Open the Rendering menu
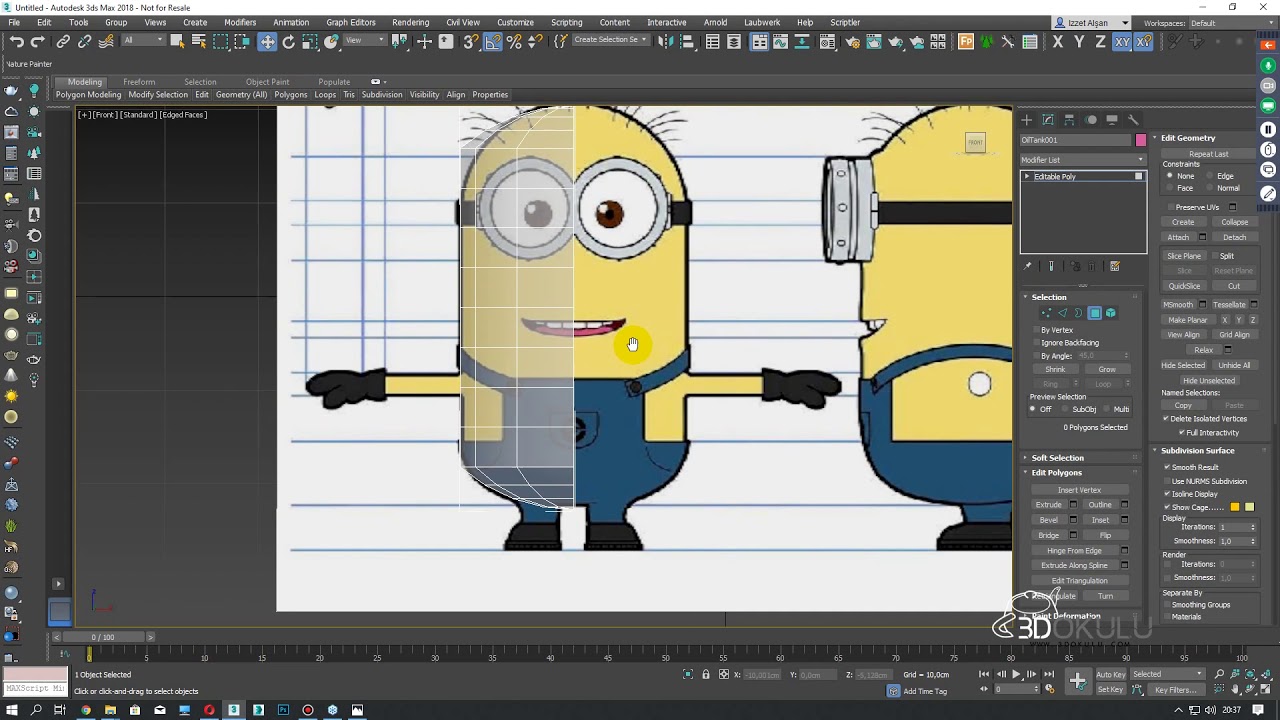Screen dimensions: 1280x720 [x=410, y=22]
